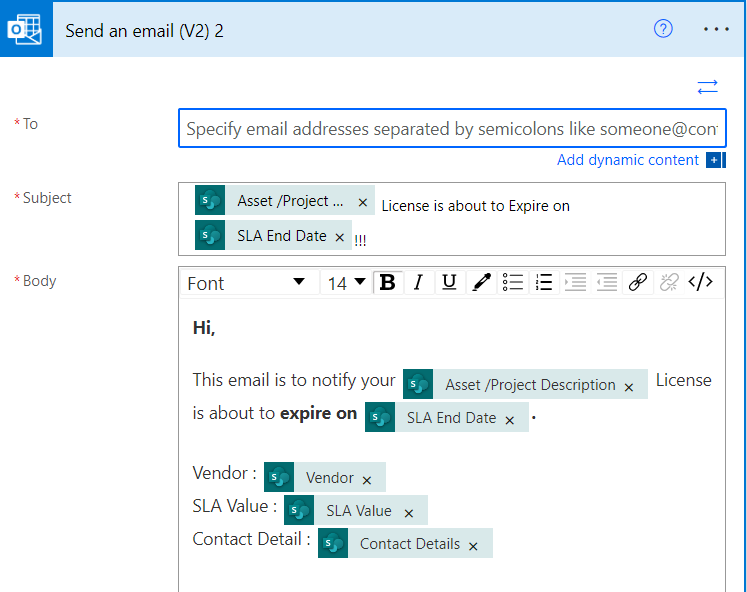Toggle underline formatting in body toolbar

pyautogui.click(x=449, y=283)
